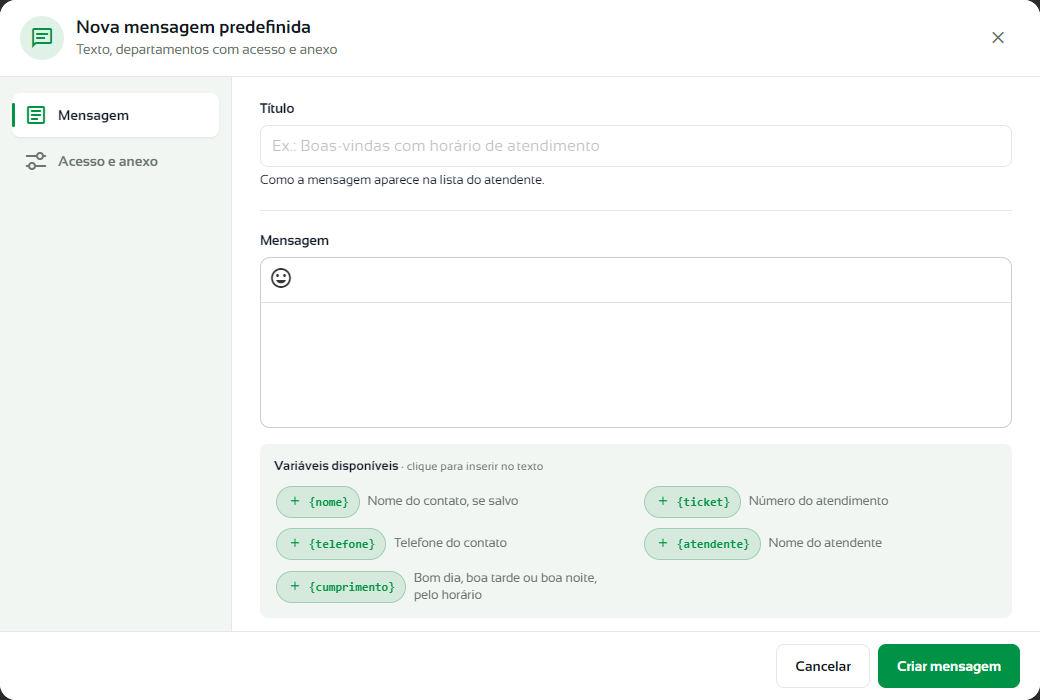Image resolution: width=1040 pixels, height=700 pixels.
Task: Insert the {nome} variable
Action: pyautogui.click(x=318, y=502)
